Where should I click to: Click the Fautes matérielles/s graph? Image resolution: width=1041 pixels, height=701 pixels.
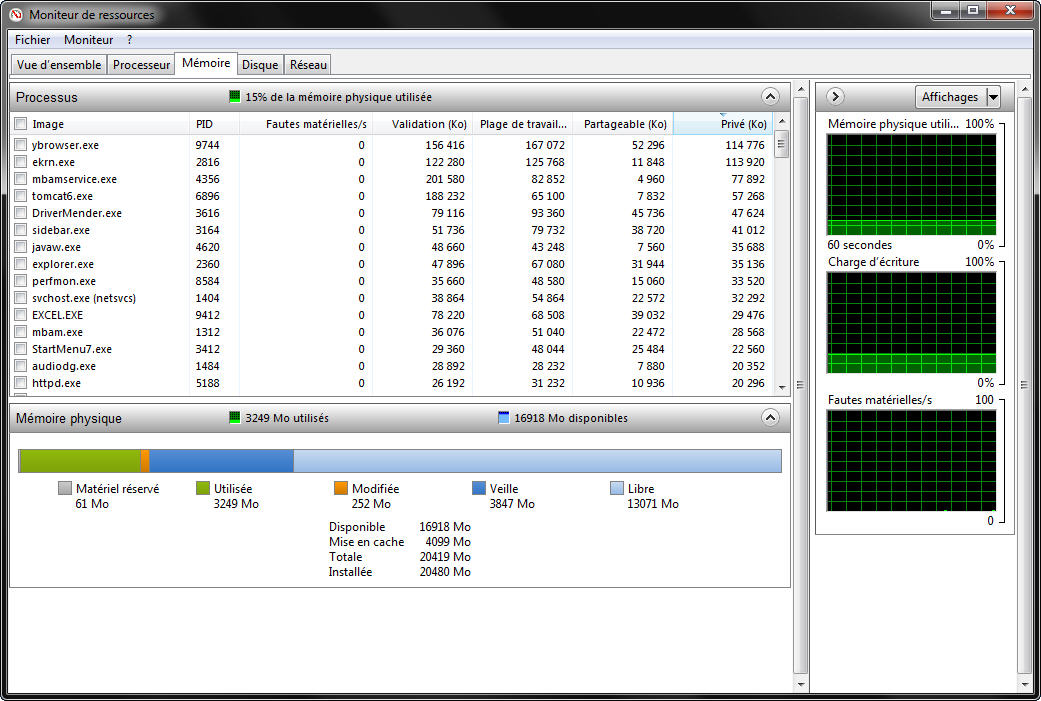click(x=911, y=461)
